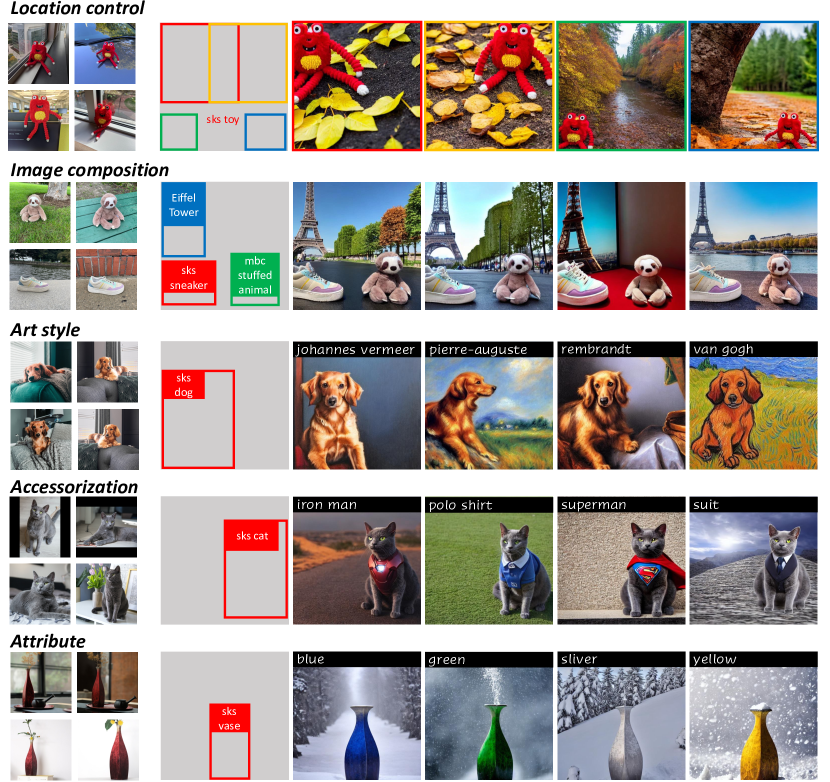
Task: Click the 'Attribute' heading
Action: [48, 641]
